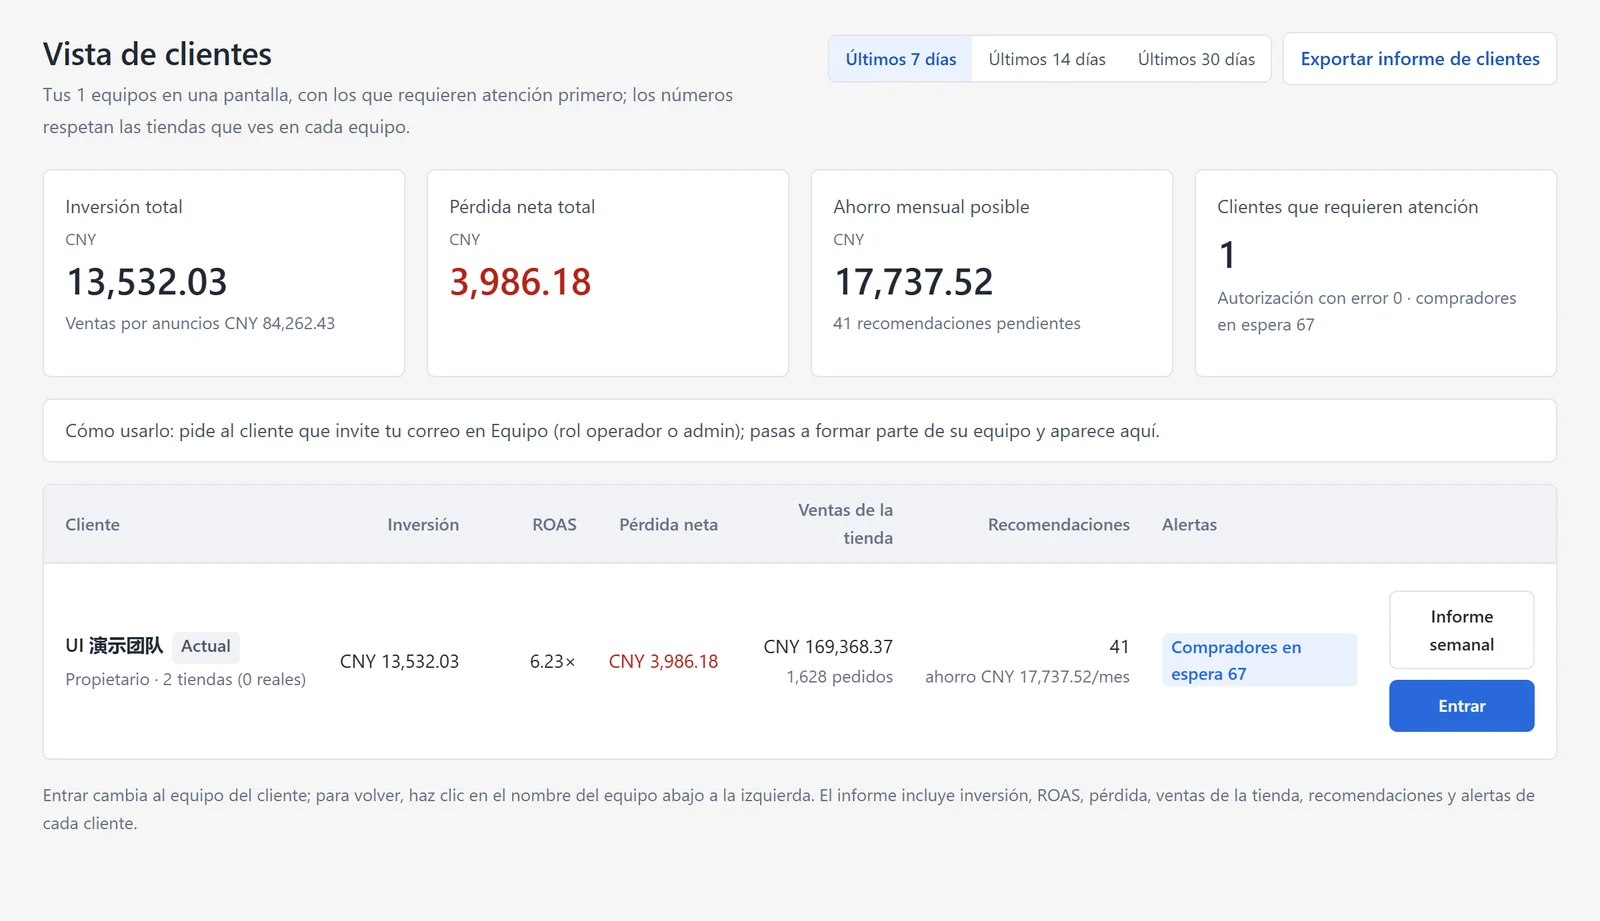Select the UI 演示团队 client name
Image resolution: width=1600 pixels, height=921 pixels.
pos(114,646)
